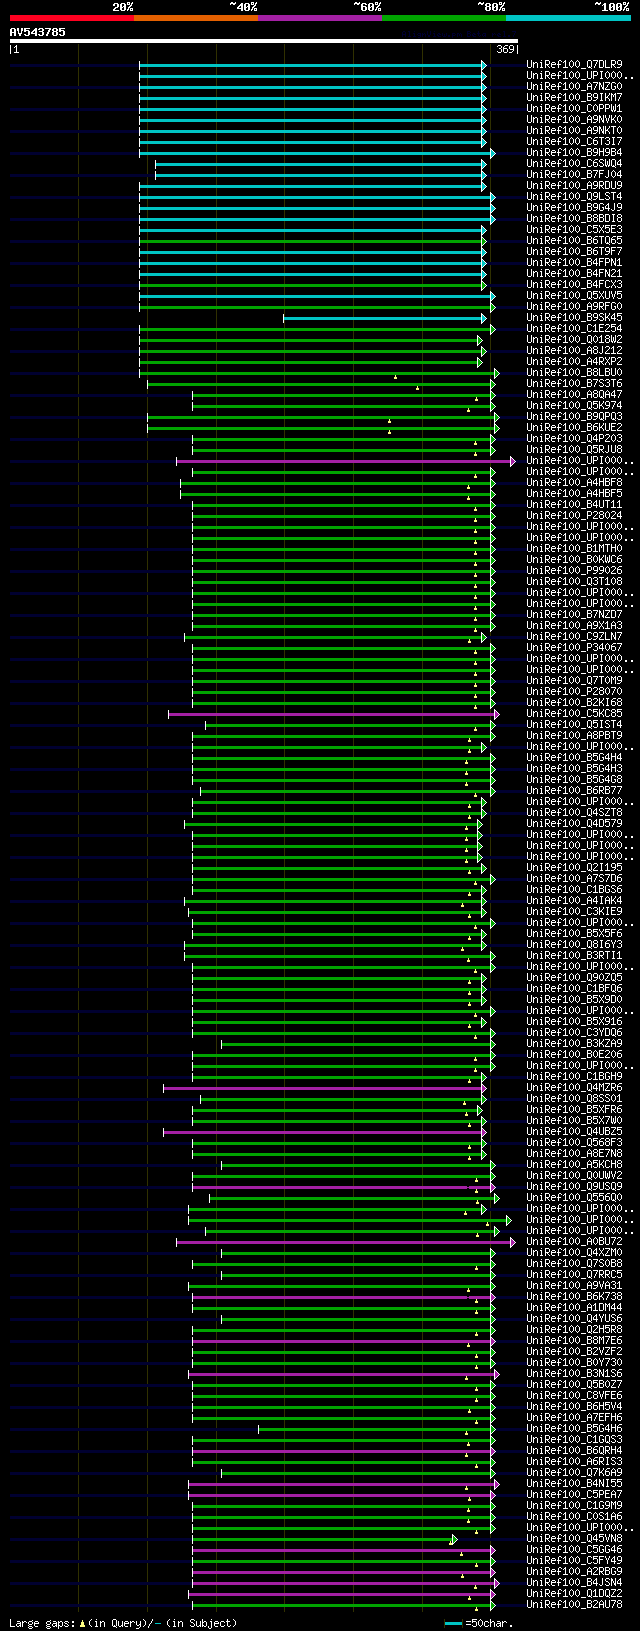Click the purple alignment bar for UniRef100_Q9USQ9
The width and height of the screenshot is (640, 1631).
coord(342,1187)
